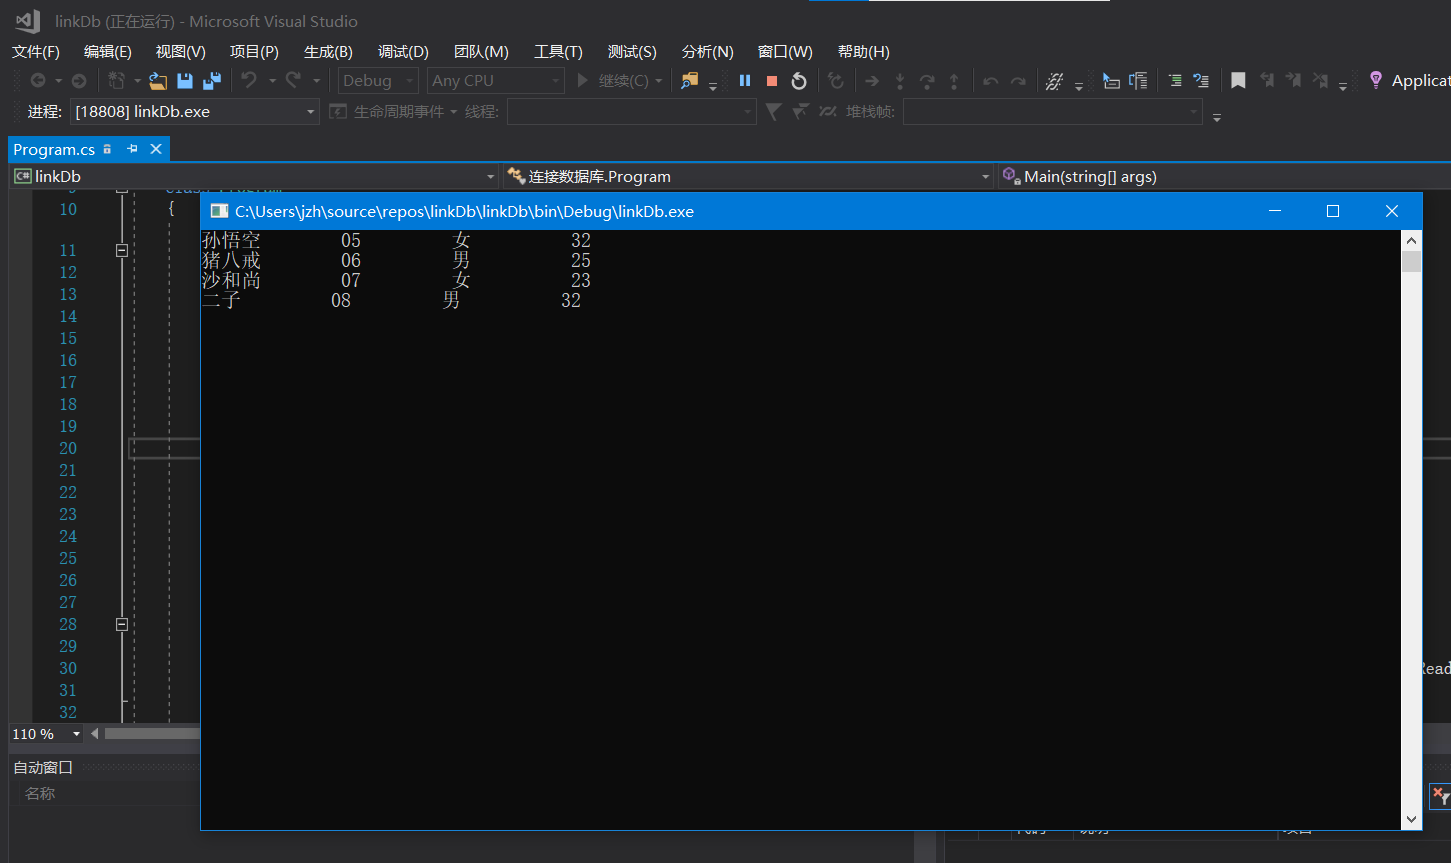
Task: Open the process [18808] linkDb.exe dropdown
Action: [194, 112]
